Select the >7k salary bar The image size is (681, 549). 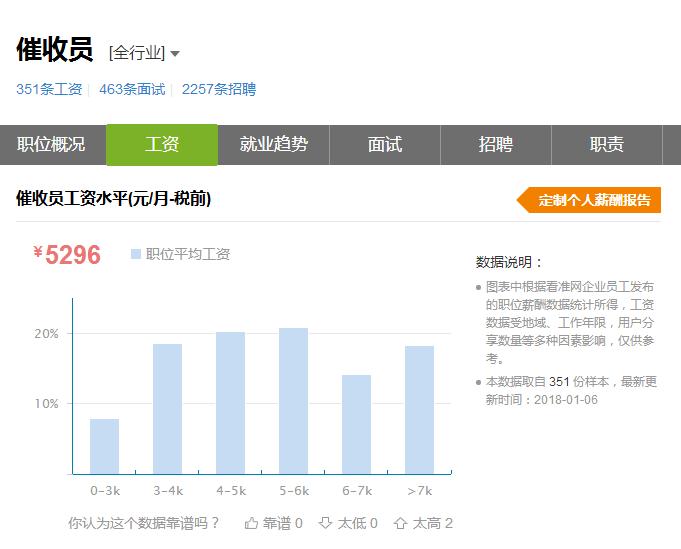click(x=420, y=410)
